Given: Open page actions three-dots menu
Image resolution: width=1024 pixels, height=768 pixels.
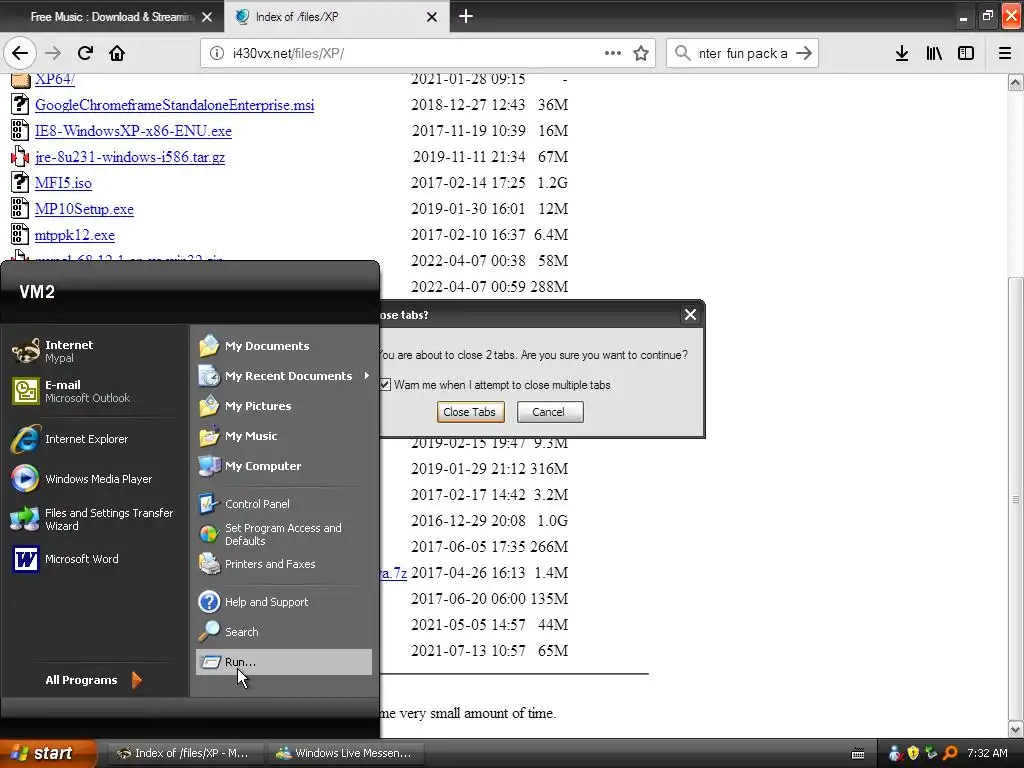Looking at the screenshot, I should tap(613, 53).
